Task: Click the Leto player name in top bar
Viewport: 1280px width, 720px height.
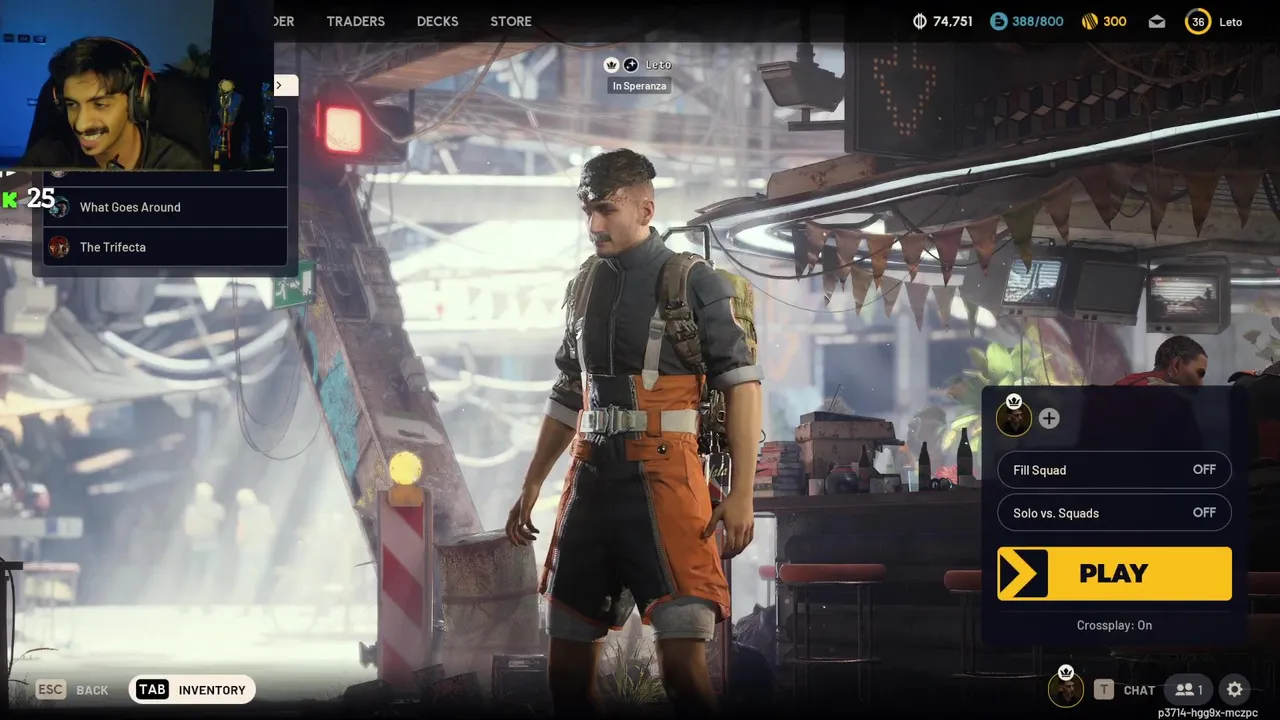Action: [x=1230, y=21]
